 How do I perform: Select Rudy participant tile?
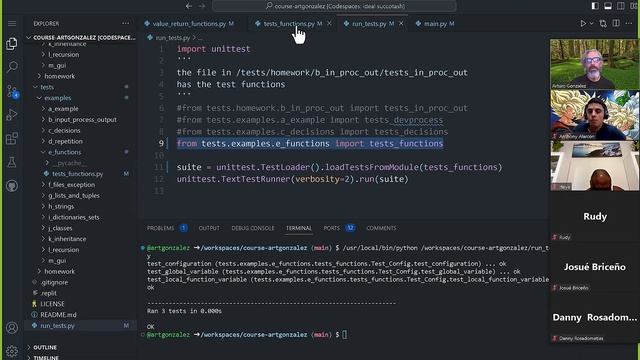(x=595, y=217)
